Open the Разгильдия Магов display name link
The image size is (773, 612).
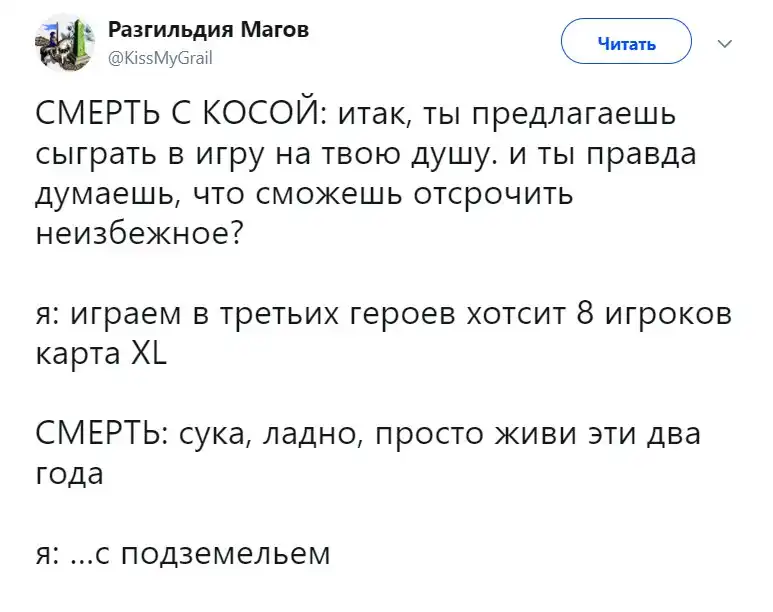click(x=207, y=29)
